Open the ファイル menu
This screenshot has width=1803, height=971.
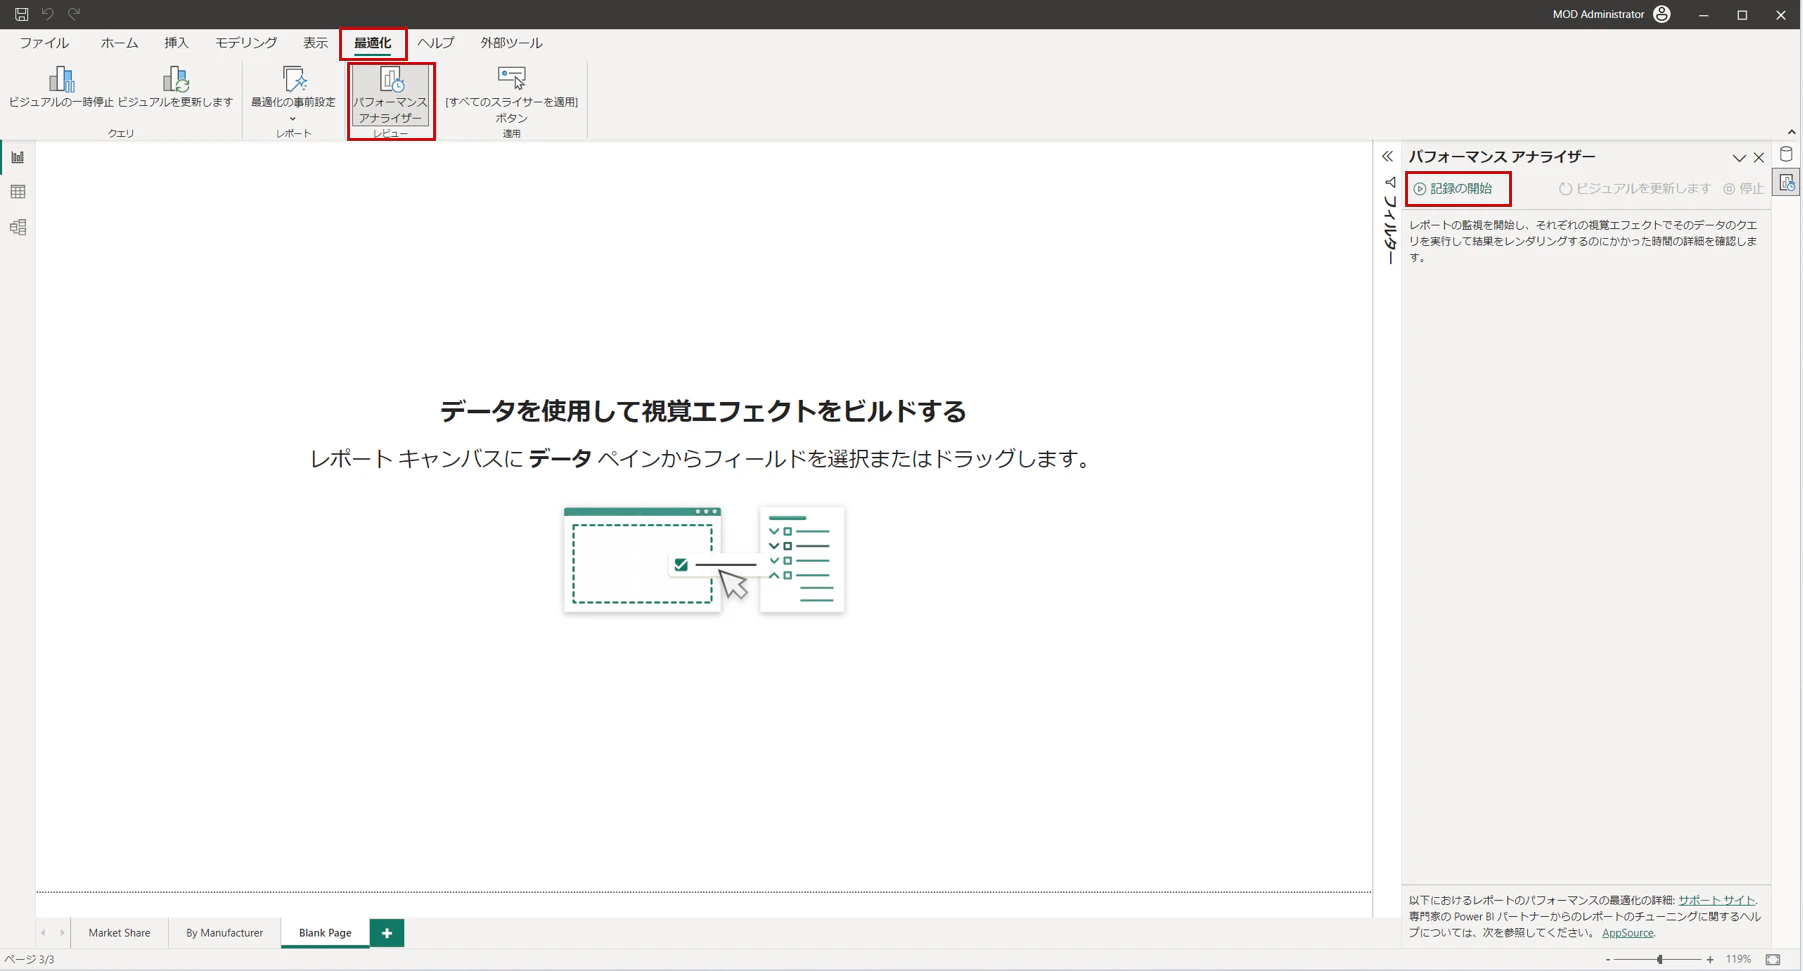pos(44,43)
